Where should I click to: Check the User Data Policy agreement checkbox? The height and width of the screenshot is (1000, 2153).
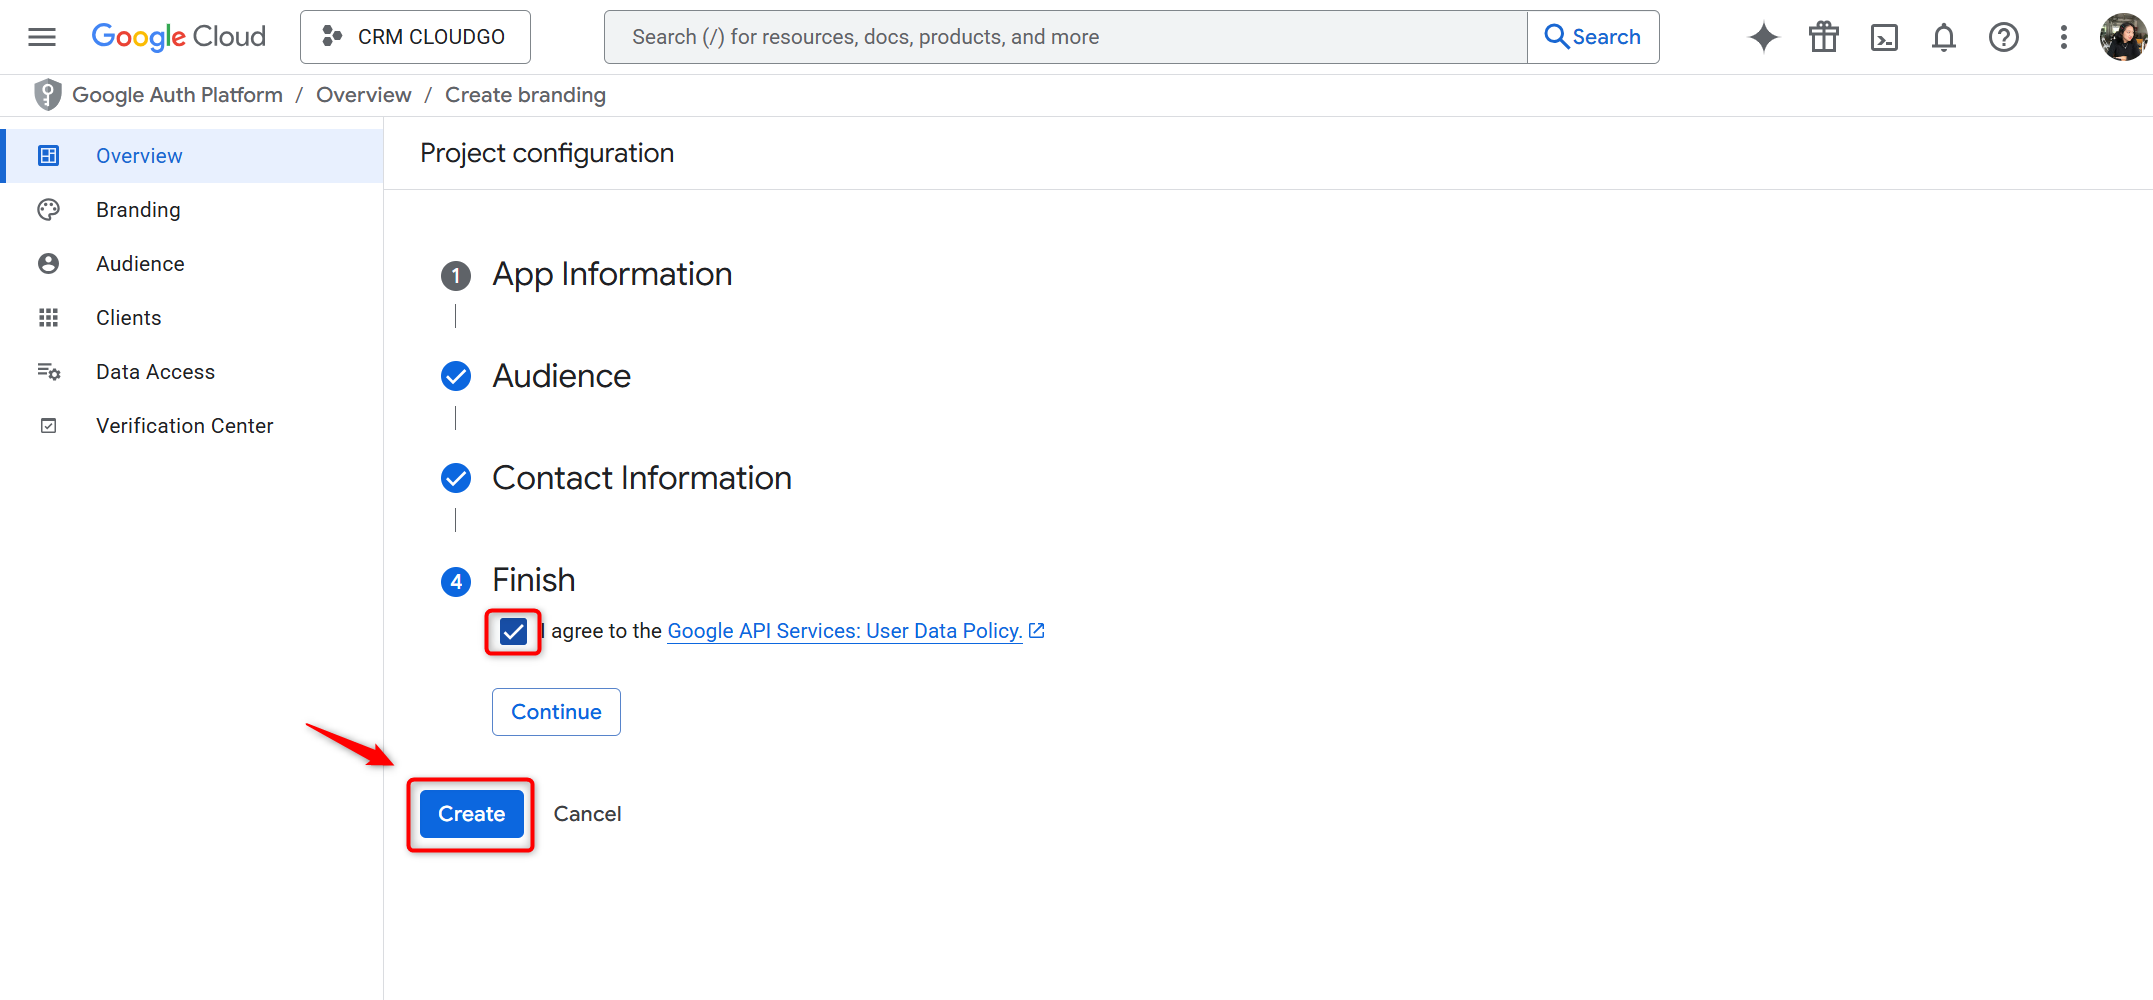point(512,631)
